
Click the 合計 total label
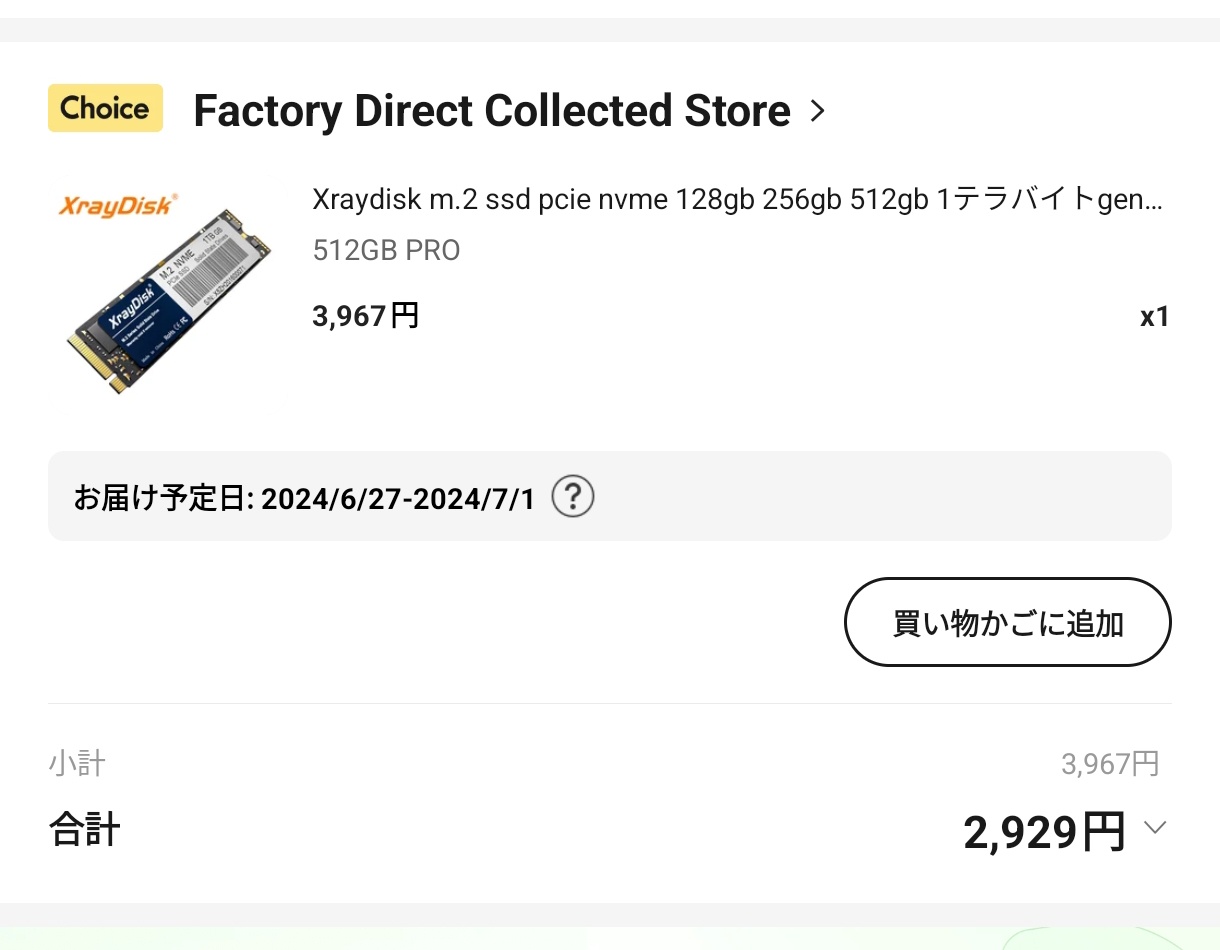(x=85, y=830)
